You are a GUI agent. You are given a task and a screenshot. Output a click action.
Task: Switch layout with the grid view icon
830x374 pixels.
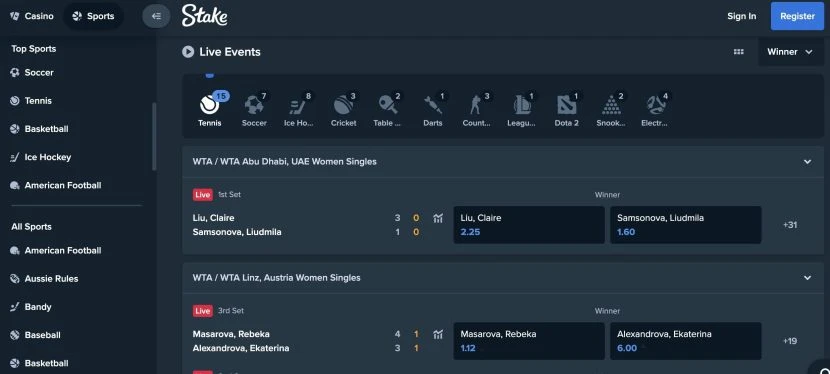tap(738, 52)
